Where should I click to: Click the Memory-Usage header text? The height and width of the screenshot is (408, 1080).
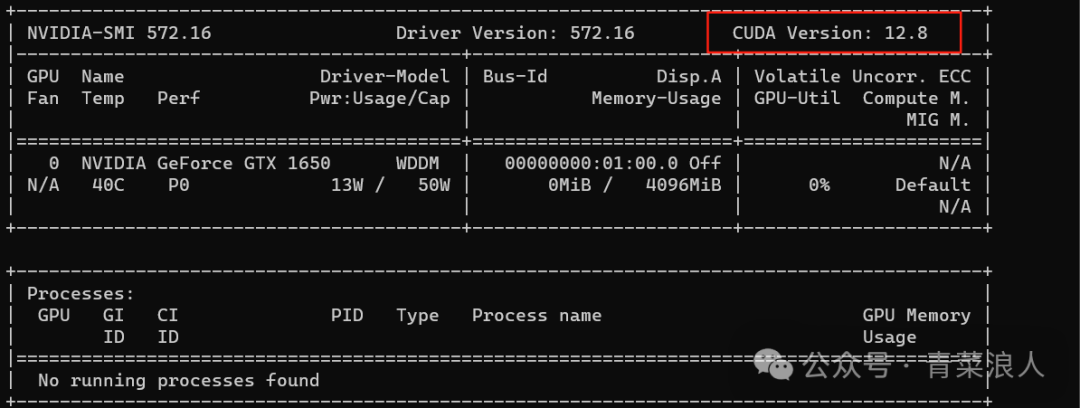tap(656, 98)
